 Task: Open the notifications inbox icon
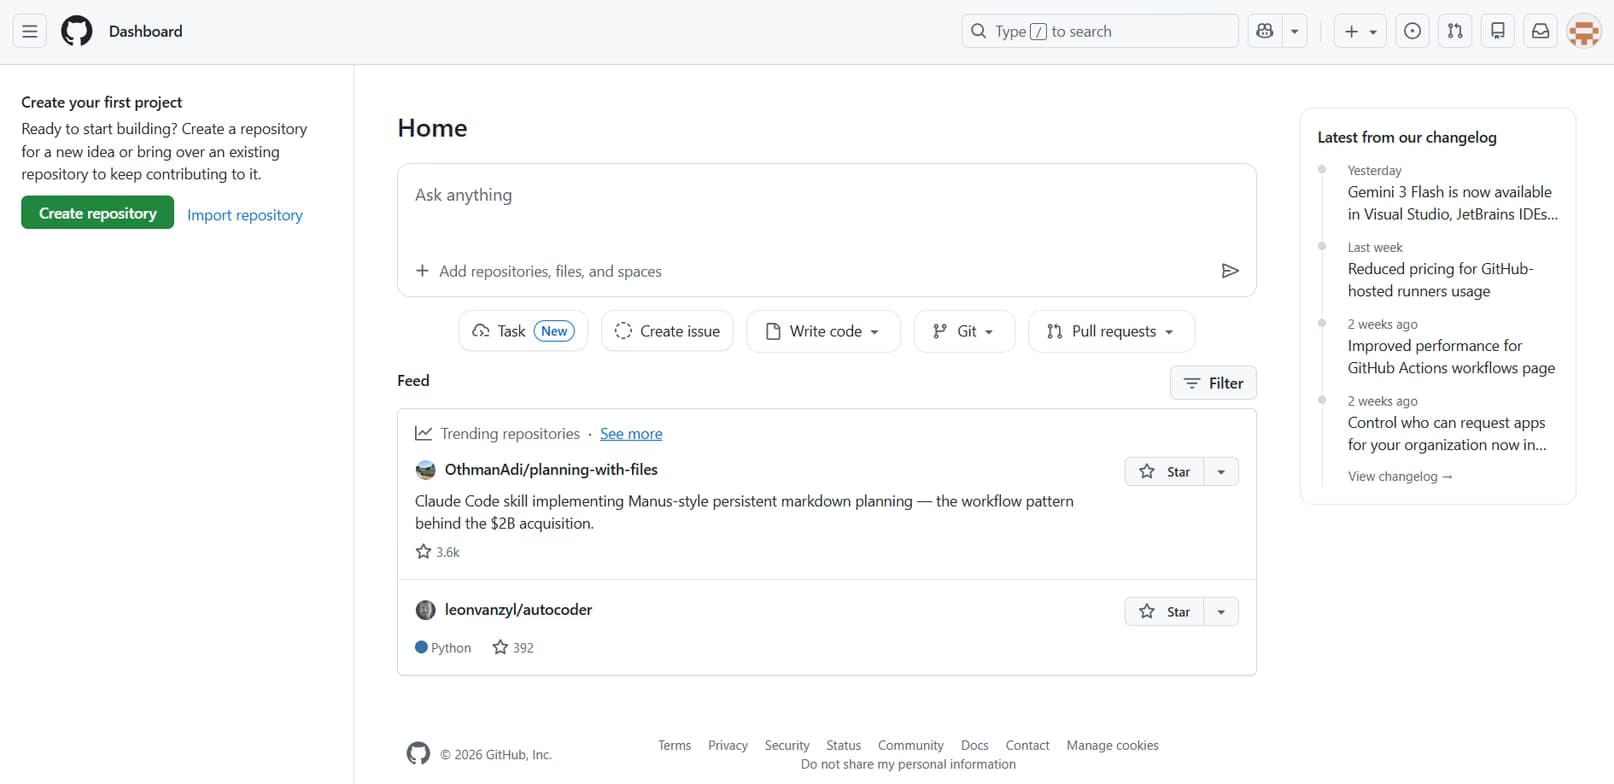coord(1541,31)
